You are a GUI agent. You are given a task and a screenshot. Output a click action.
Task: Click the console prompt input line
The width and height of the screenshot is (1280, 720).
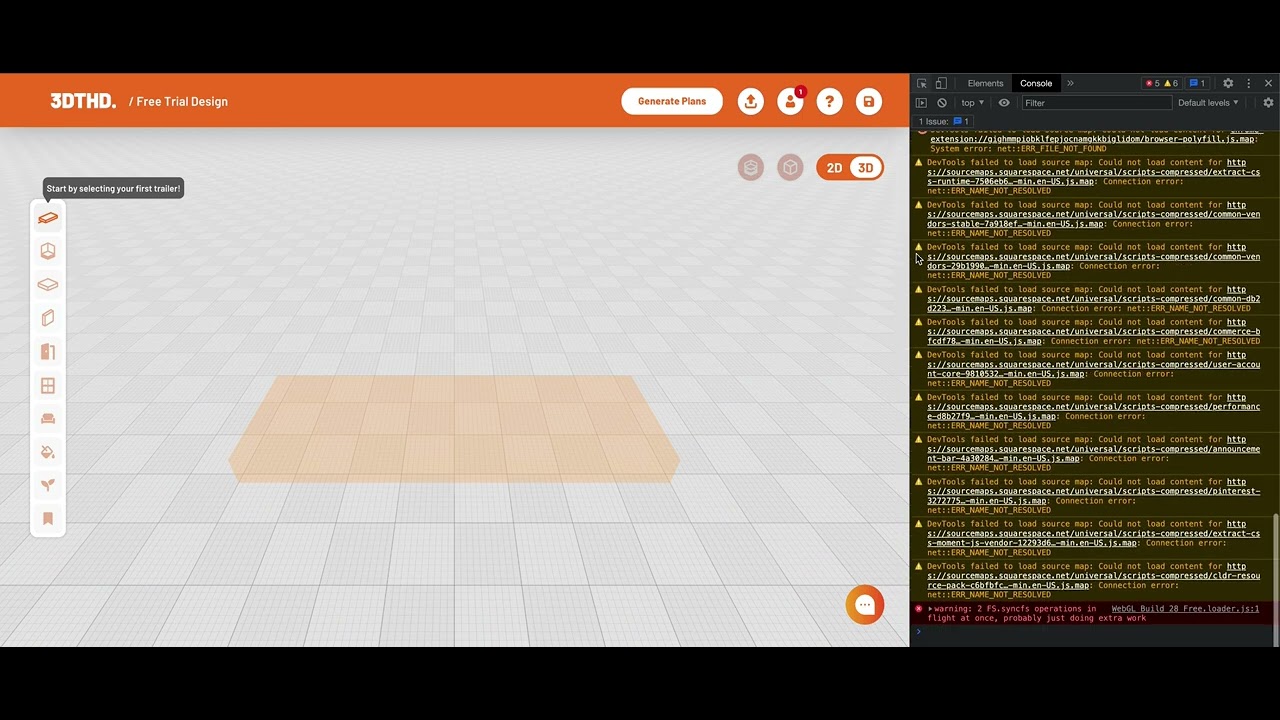[1095, 631]
